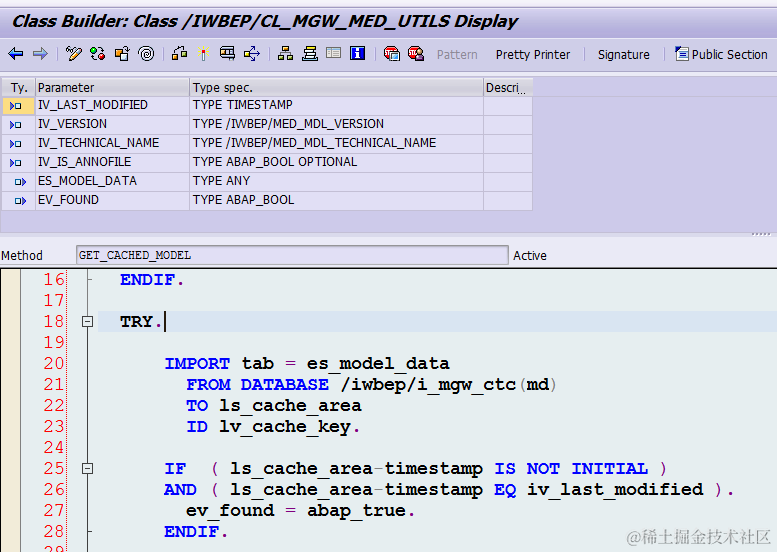Click the IS NOT INITIAL keywords on line 25
This screenshot has width=777, height=552.
tap(571, 469)
